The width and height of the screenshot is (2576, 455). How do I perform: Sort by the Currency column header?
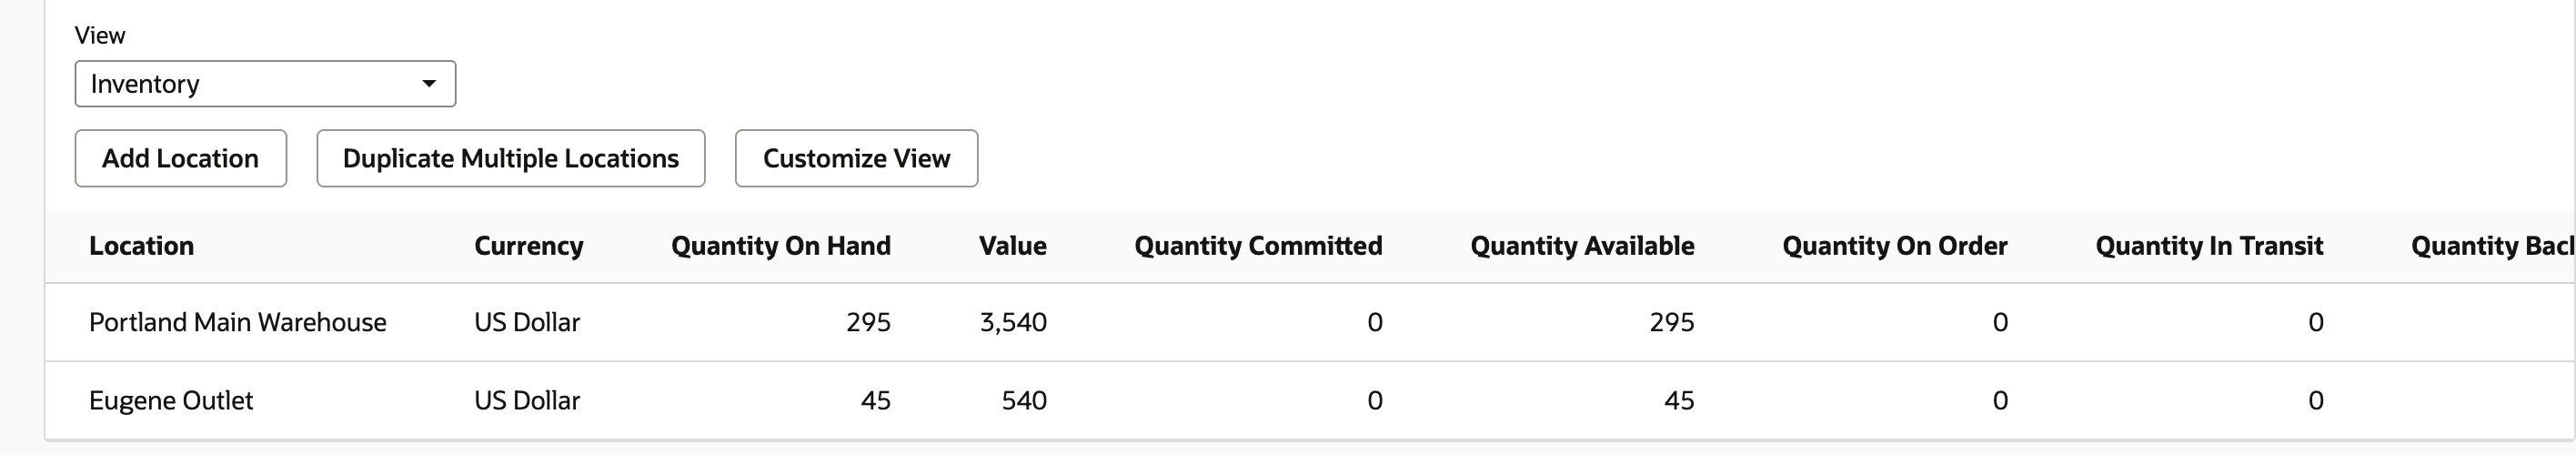coord(529,246)
